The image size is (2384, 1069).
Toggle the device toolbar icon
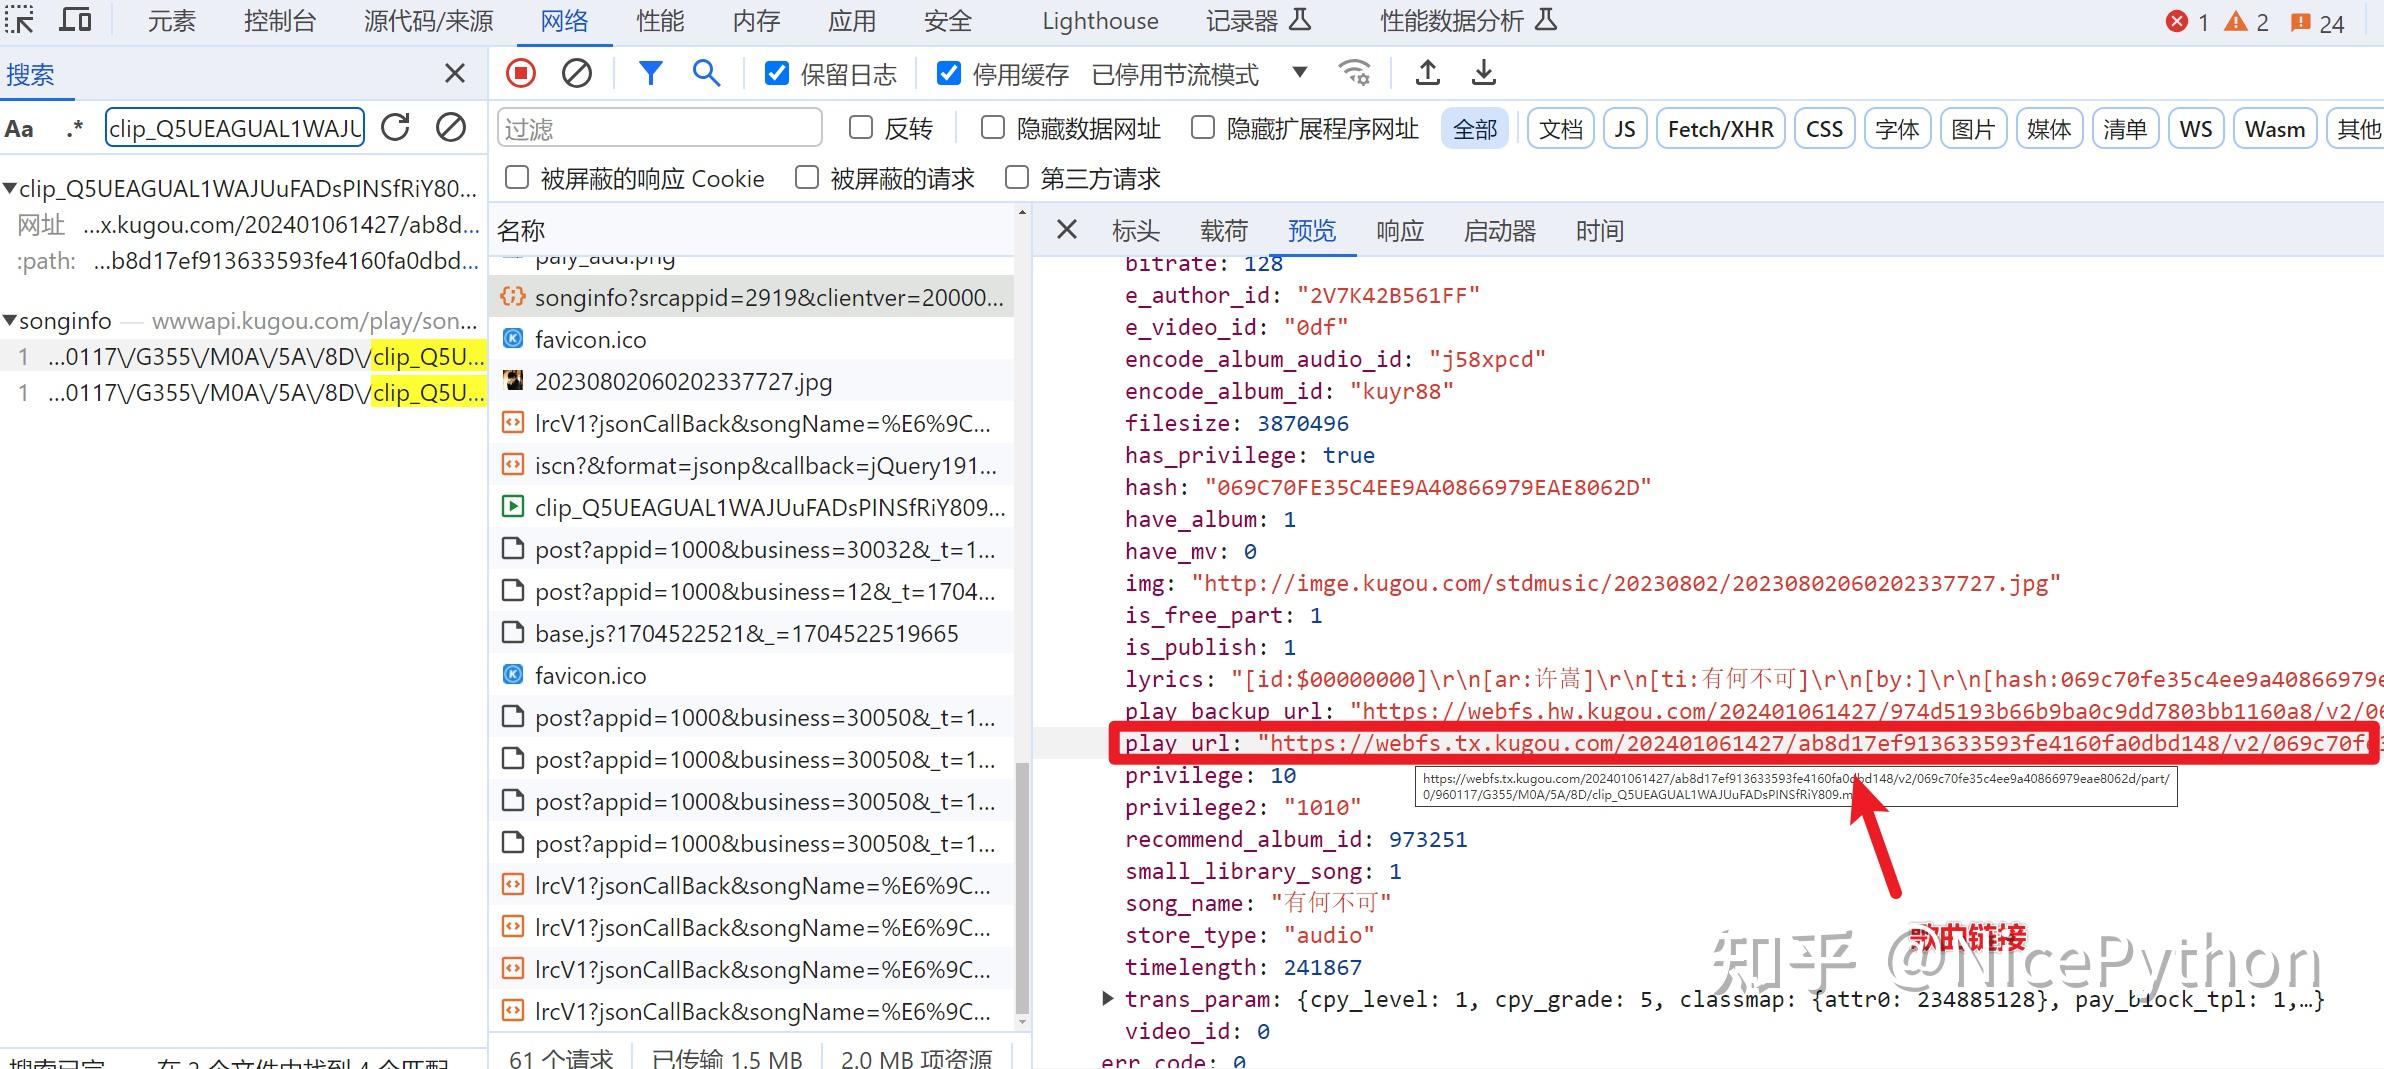coord(76,19)
